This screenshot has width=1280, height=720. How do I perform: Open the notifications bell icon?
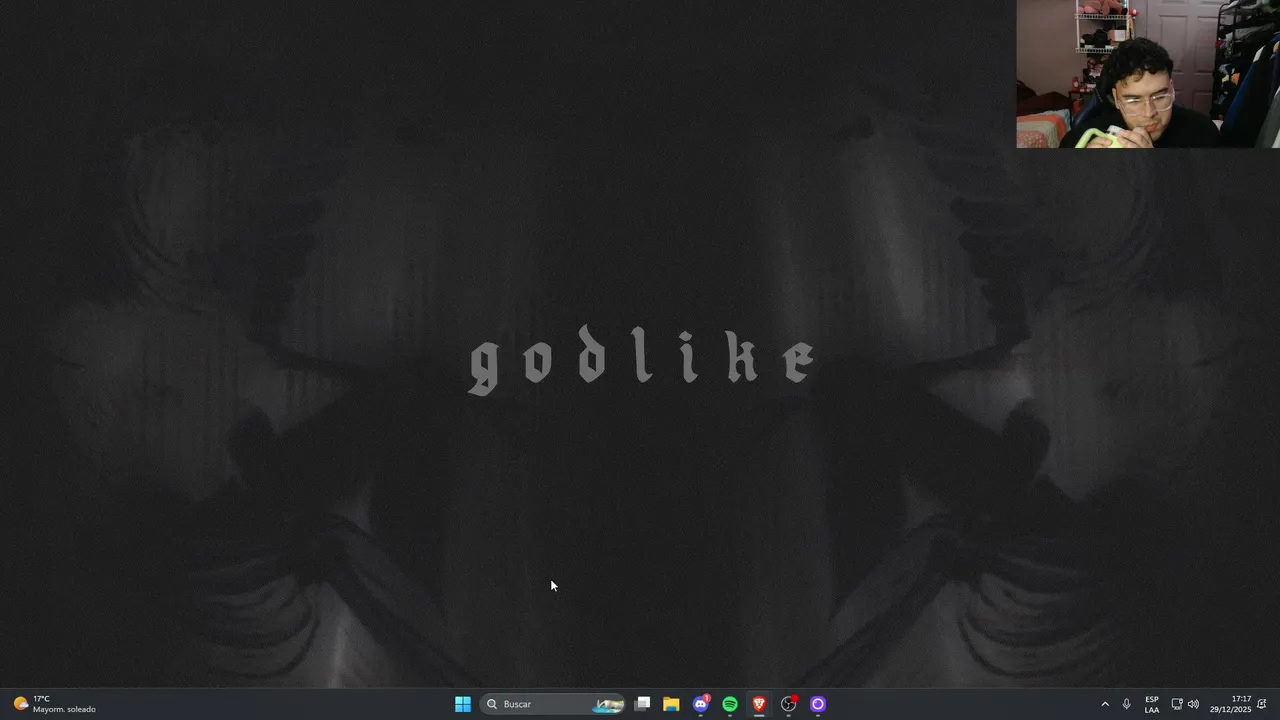click(x=1263, y=704)
